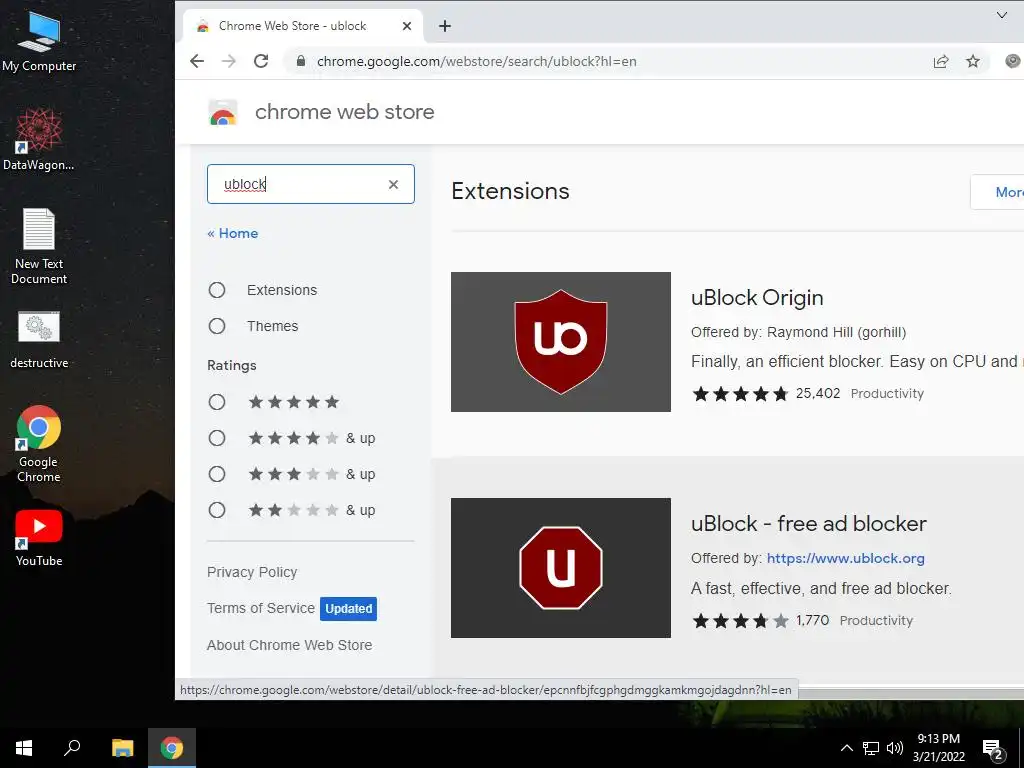Share this page using share icon
This screenshot has width=1024, height=768.
[940, 61]
